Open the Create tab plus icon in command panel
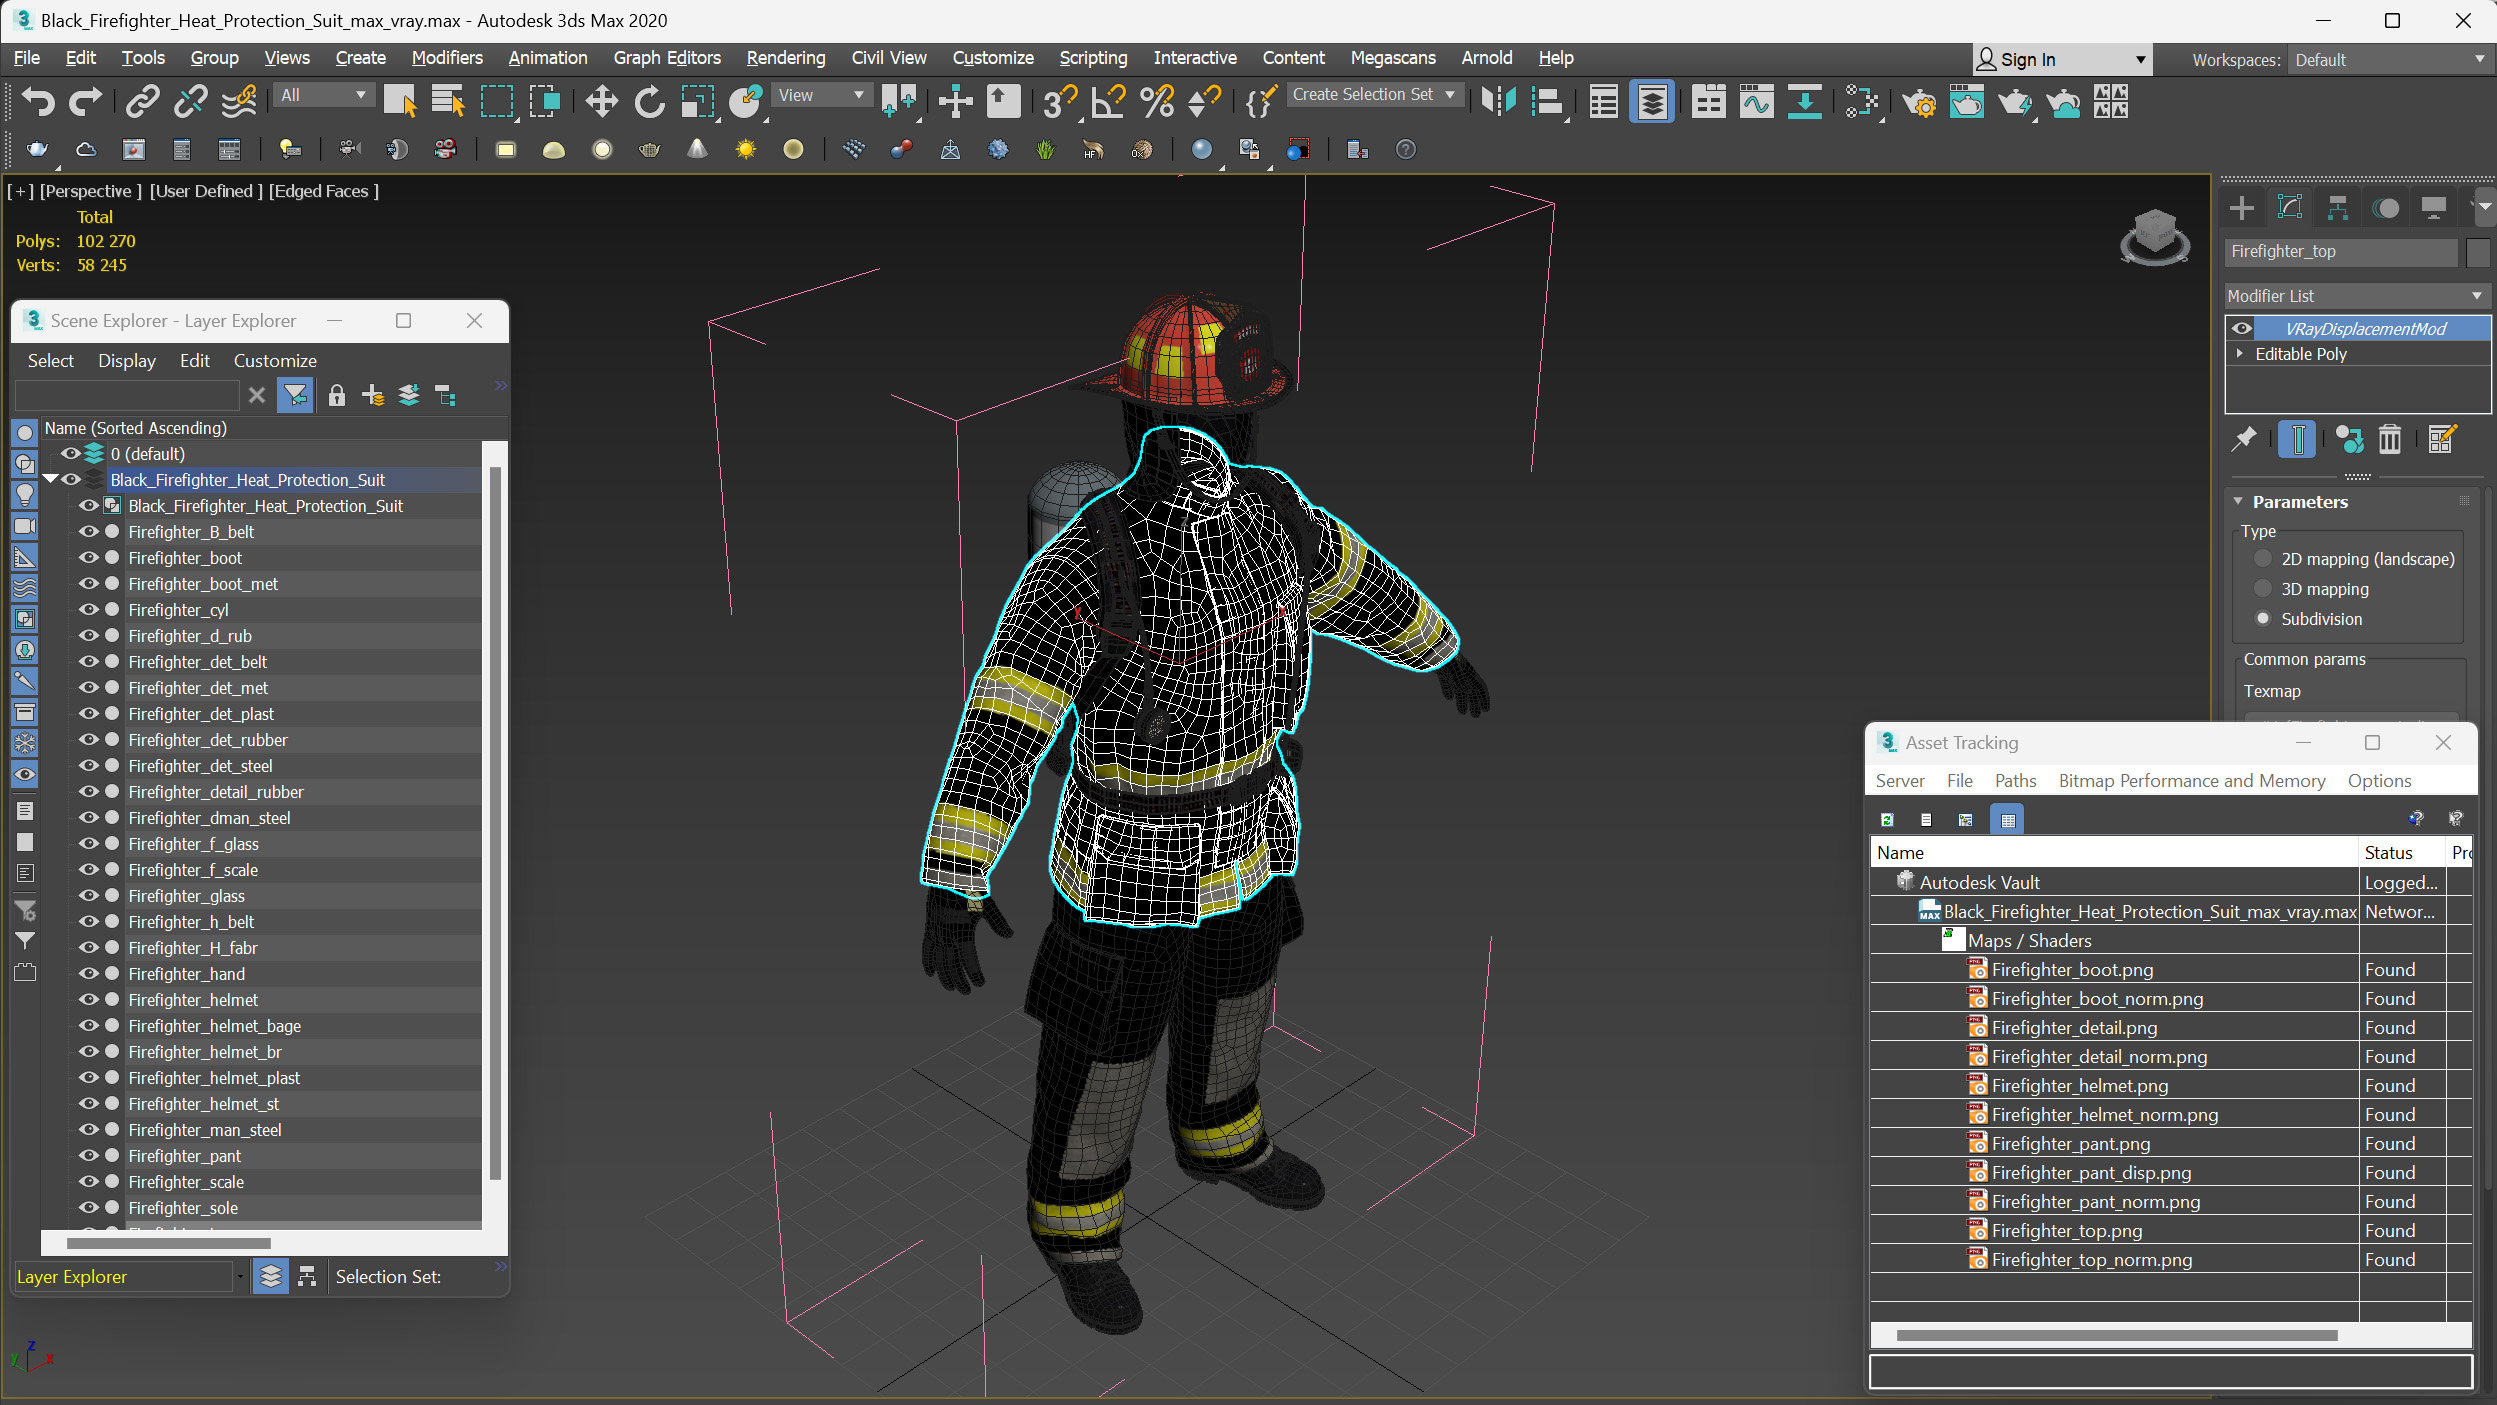The height and width of the screenshot is (1405, 2497). click(x=2242, y=208)
